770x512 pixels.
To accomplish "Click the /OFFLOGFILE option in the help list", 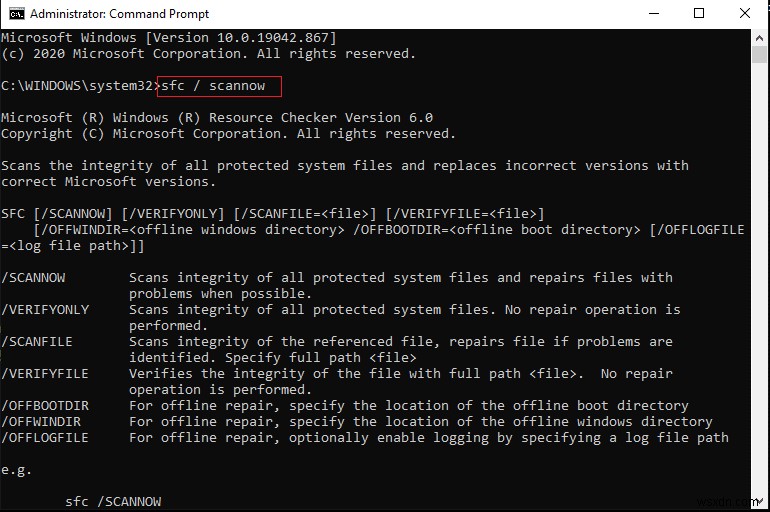I will 45,438.
